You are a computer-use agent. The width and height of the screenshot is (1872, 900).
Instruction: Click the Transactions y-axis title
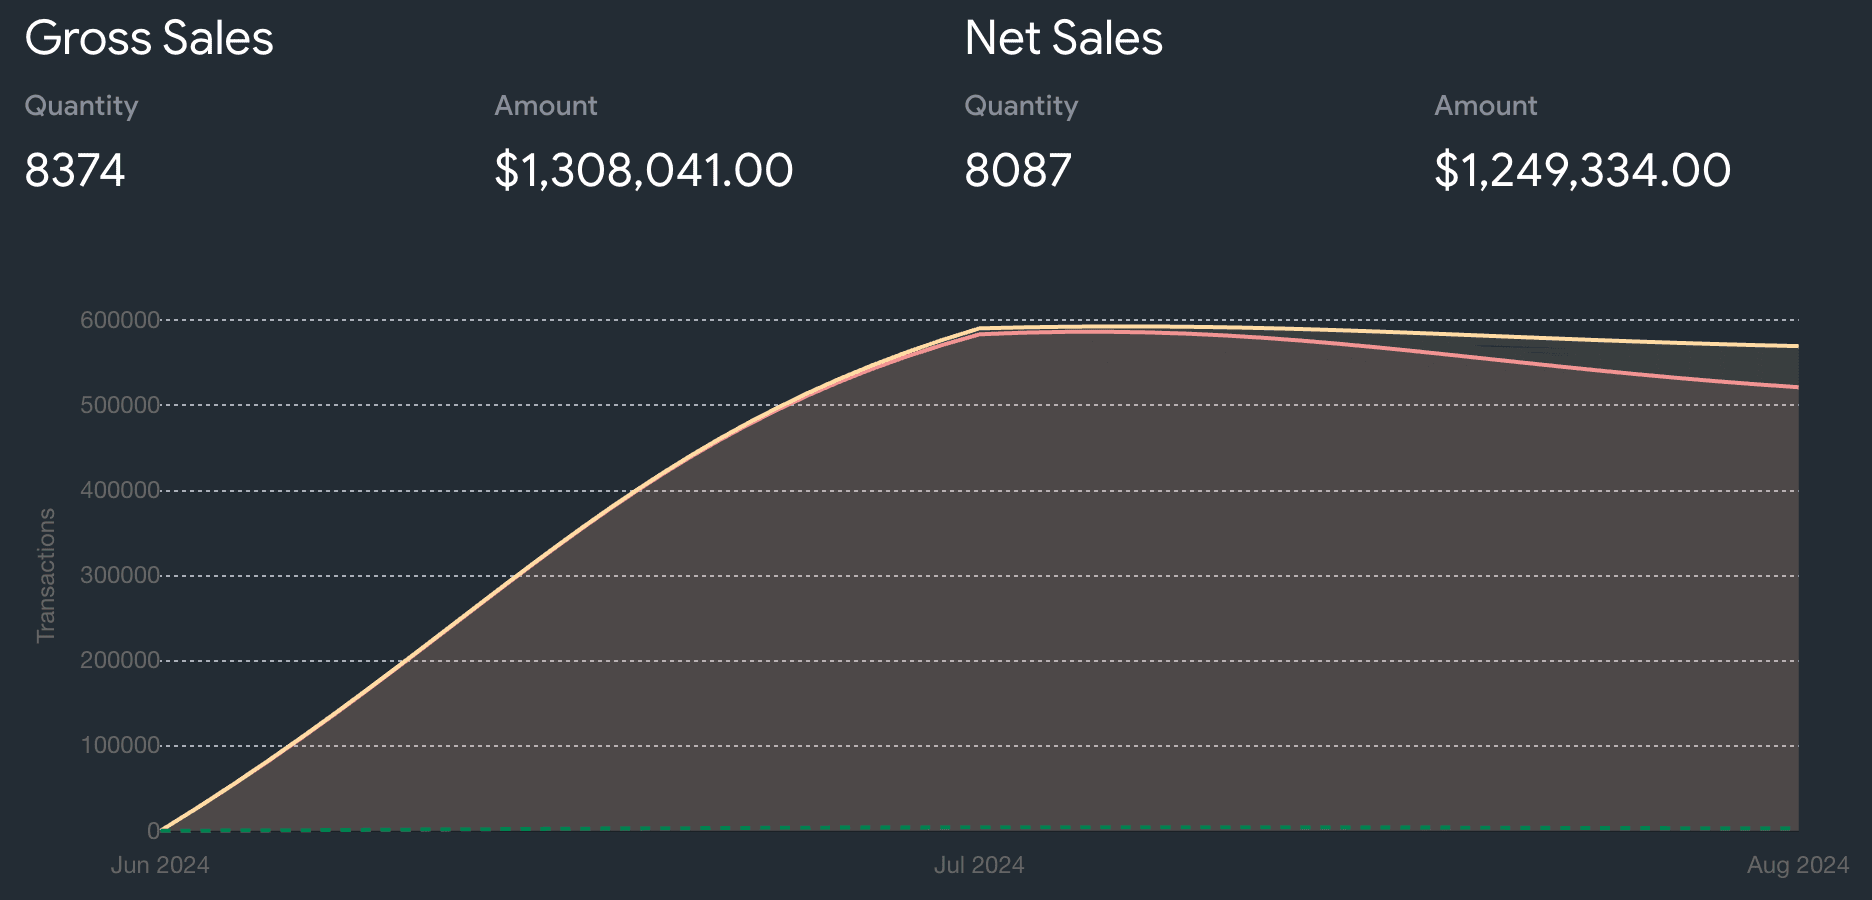46,575
